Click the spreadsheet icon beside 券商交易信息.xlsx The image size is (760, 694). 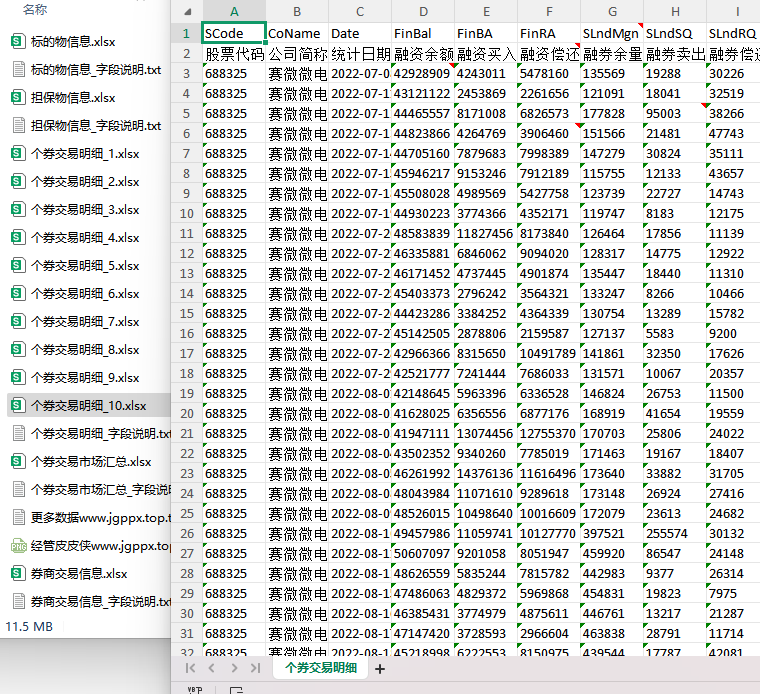pyautogui.click(x=18, y=573)
